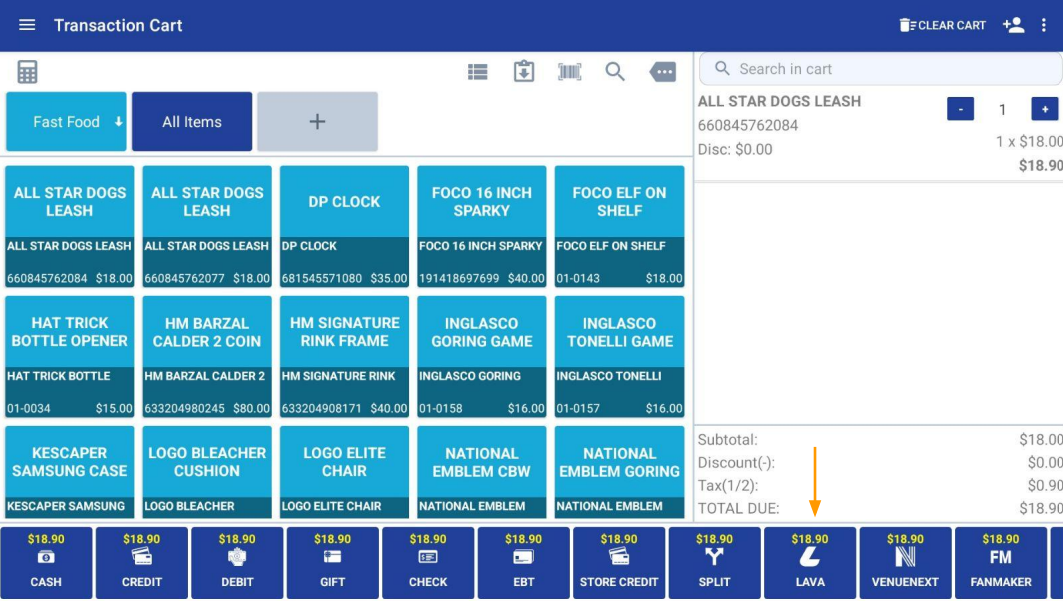Increase ALL STAR DOGS LEASH quantity
Screen dimensions: 1063x601
point(1045,110)
